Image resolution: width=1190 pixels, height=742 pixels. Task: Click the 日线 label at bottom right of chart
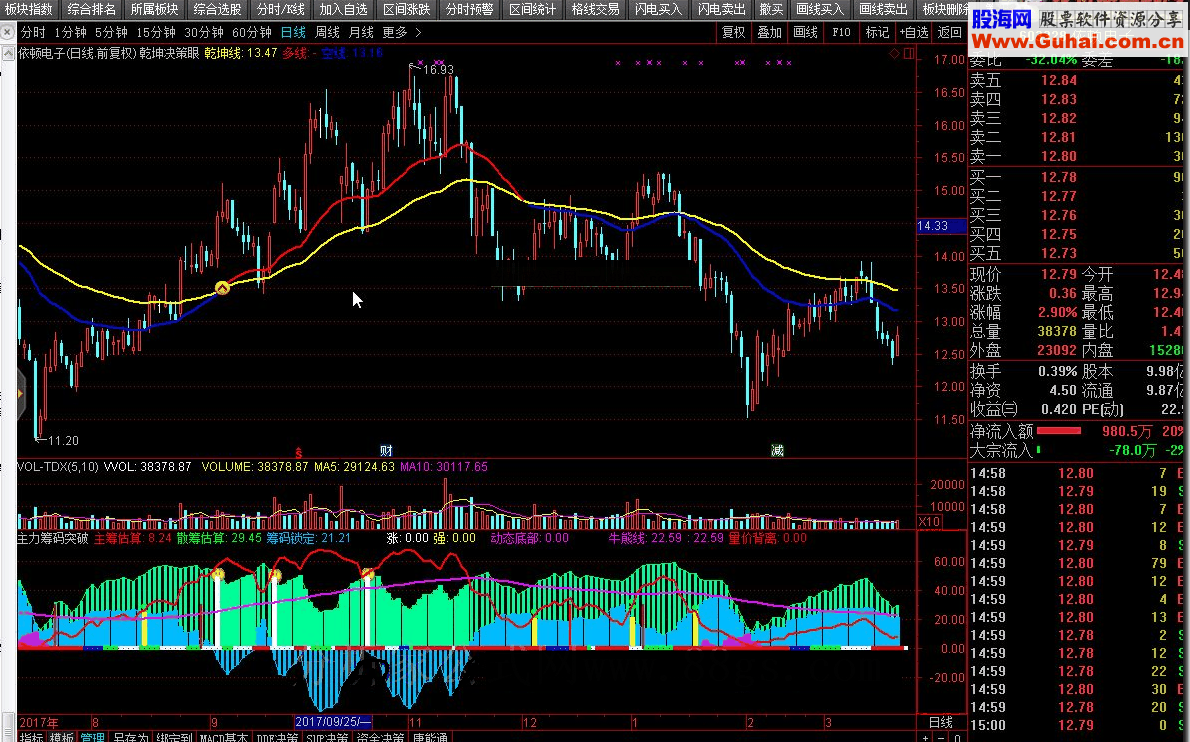coord(941,722)
